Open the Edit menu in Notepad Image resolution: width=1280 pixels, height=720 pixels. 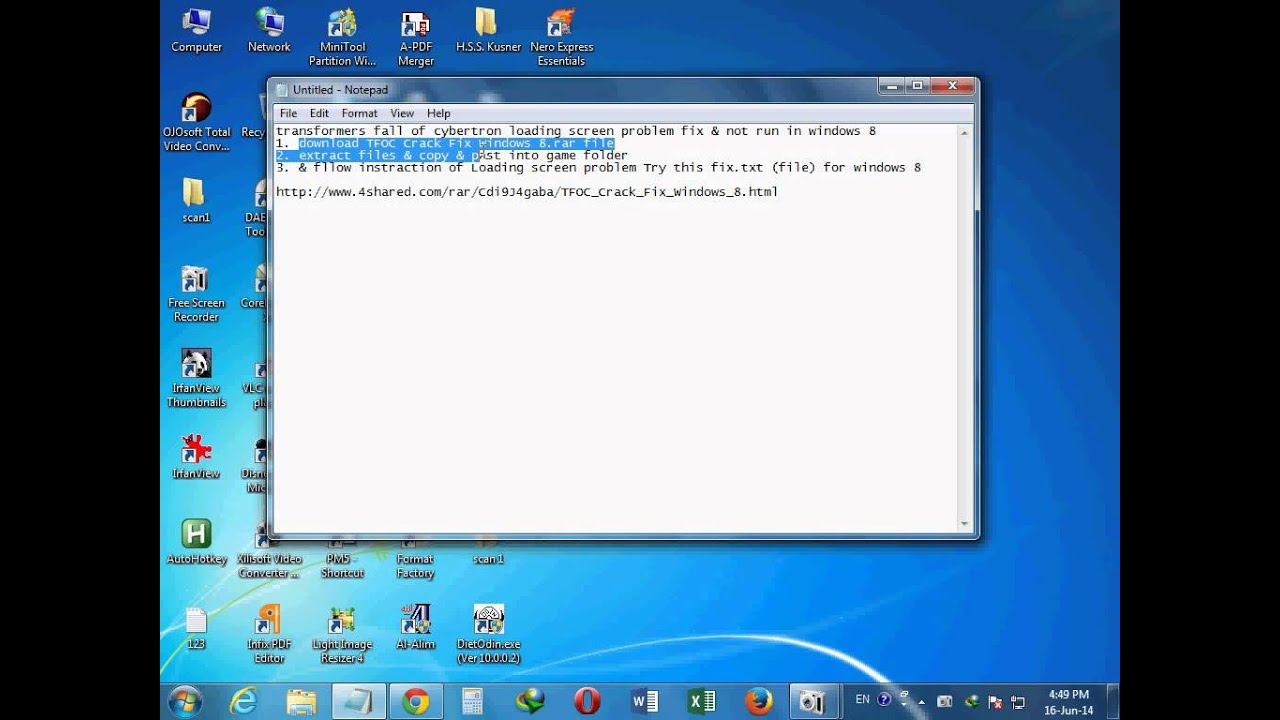pyautogui.click(x=319, y=113)
